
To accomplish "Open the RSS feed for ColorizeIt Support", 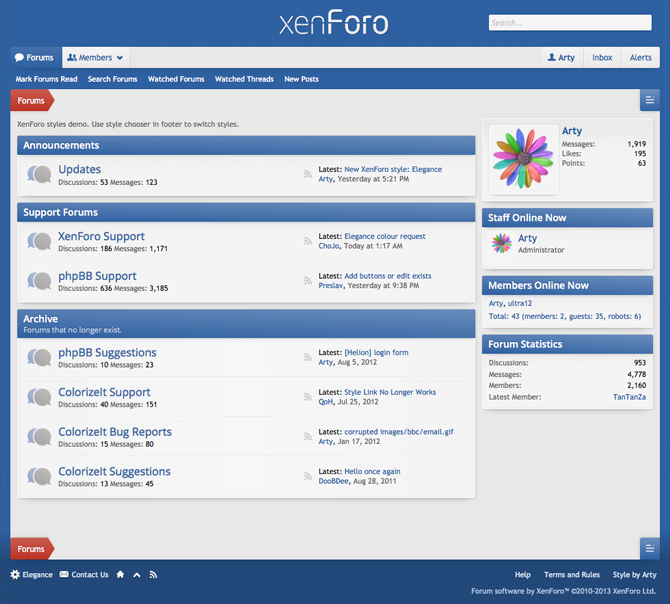I will click(308, 397).
